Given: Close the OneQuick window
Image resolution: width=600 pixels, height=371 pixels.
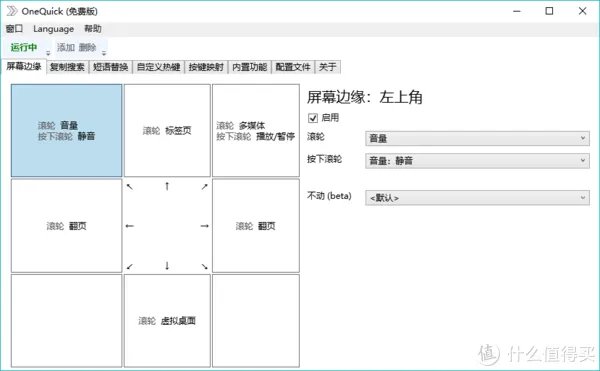Looking at the screenshot, I should pyautogui.click(x=582, y=11).
